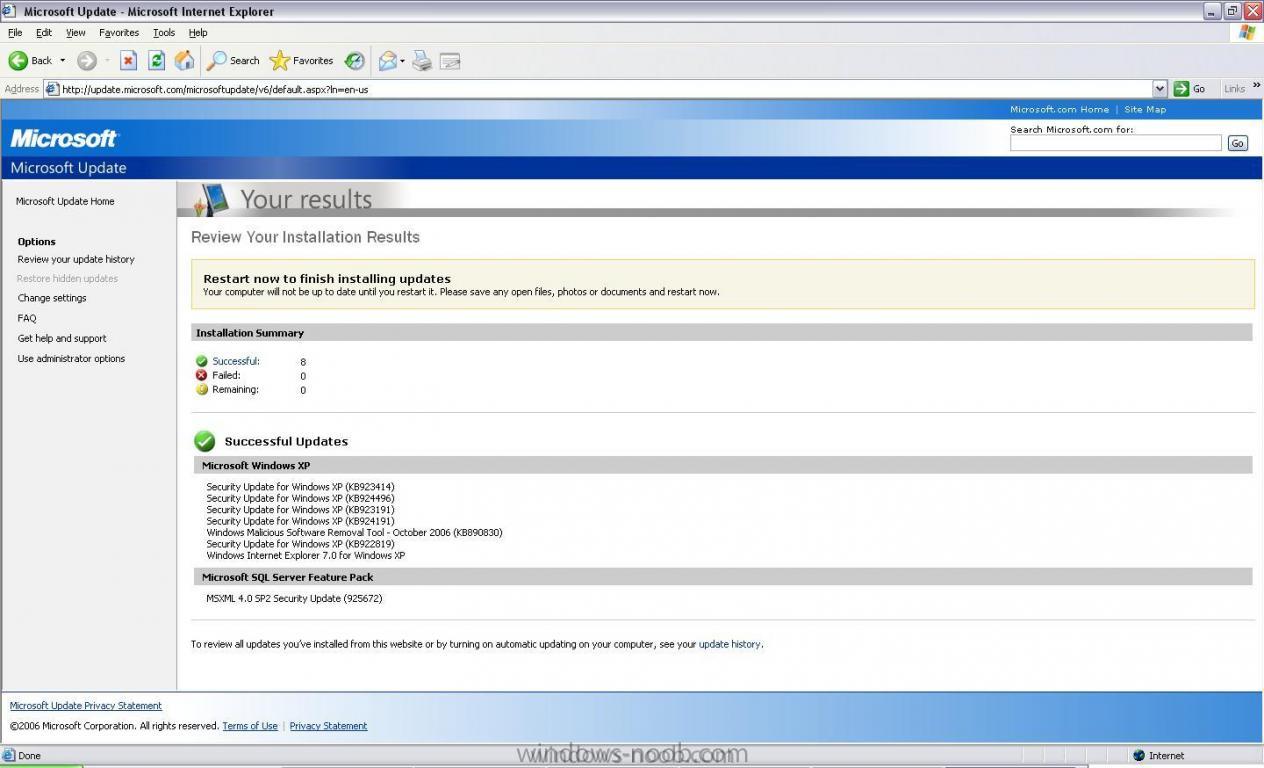Open the update history link in the footer text
This screenshot has width=1264, height=768.
click(x=730, y=644)
